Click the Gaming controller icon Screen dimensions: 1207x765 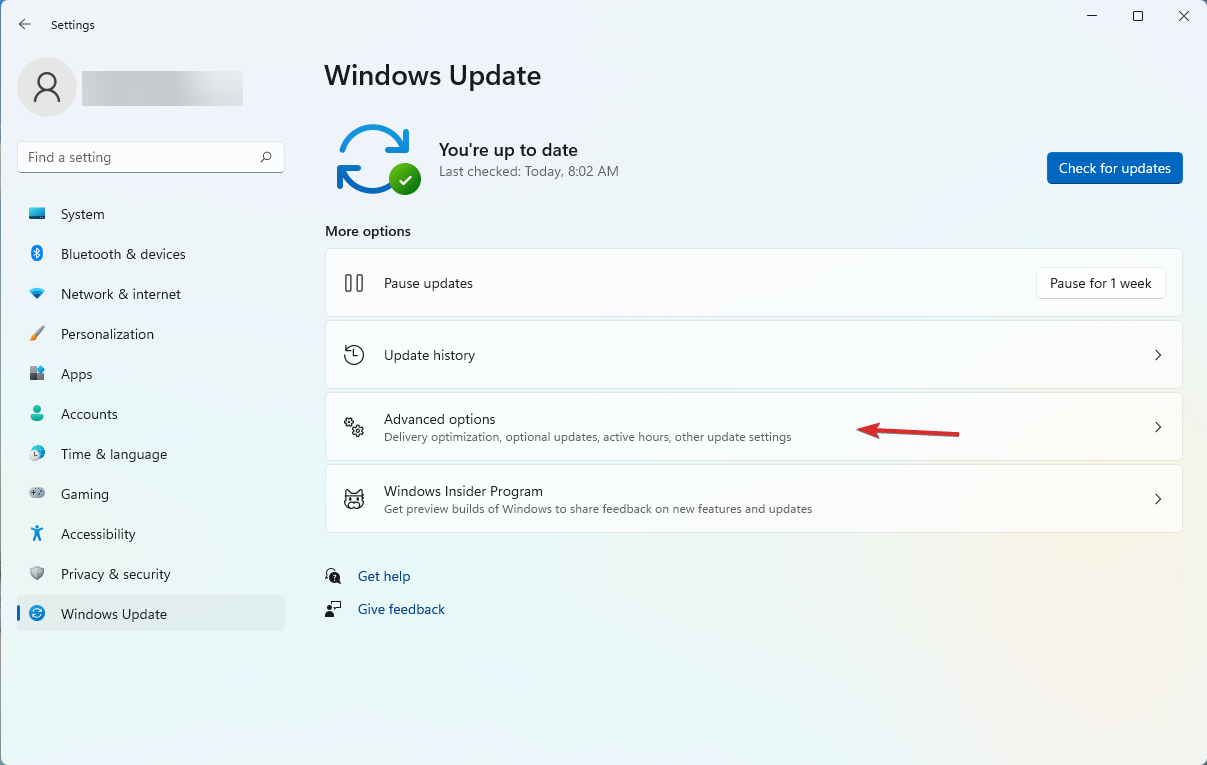[x=37, y=493]
